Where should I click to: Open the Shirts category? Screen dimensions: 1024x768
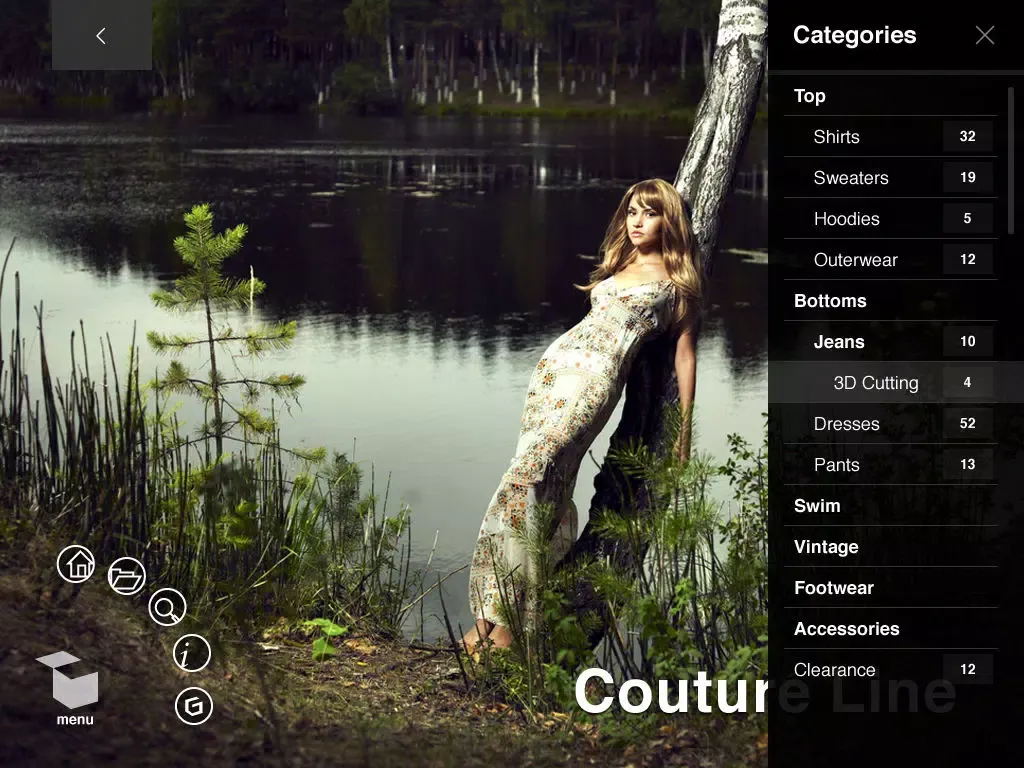[x=891, y=136]
